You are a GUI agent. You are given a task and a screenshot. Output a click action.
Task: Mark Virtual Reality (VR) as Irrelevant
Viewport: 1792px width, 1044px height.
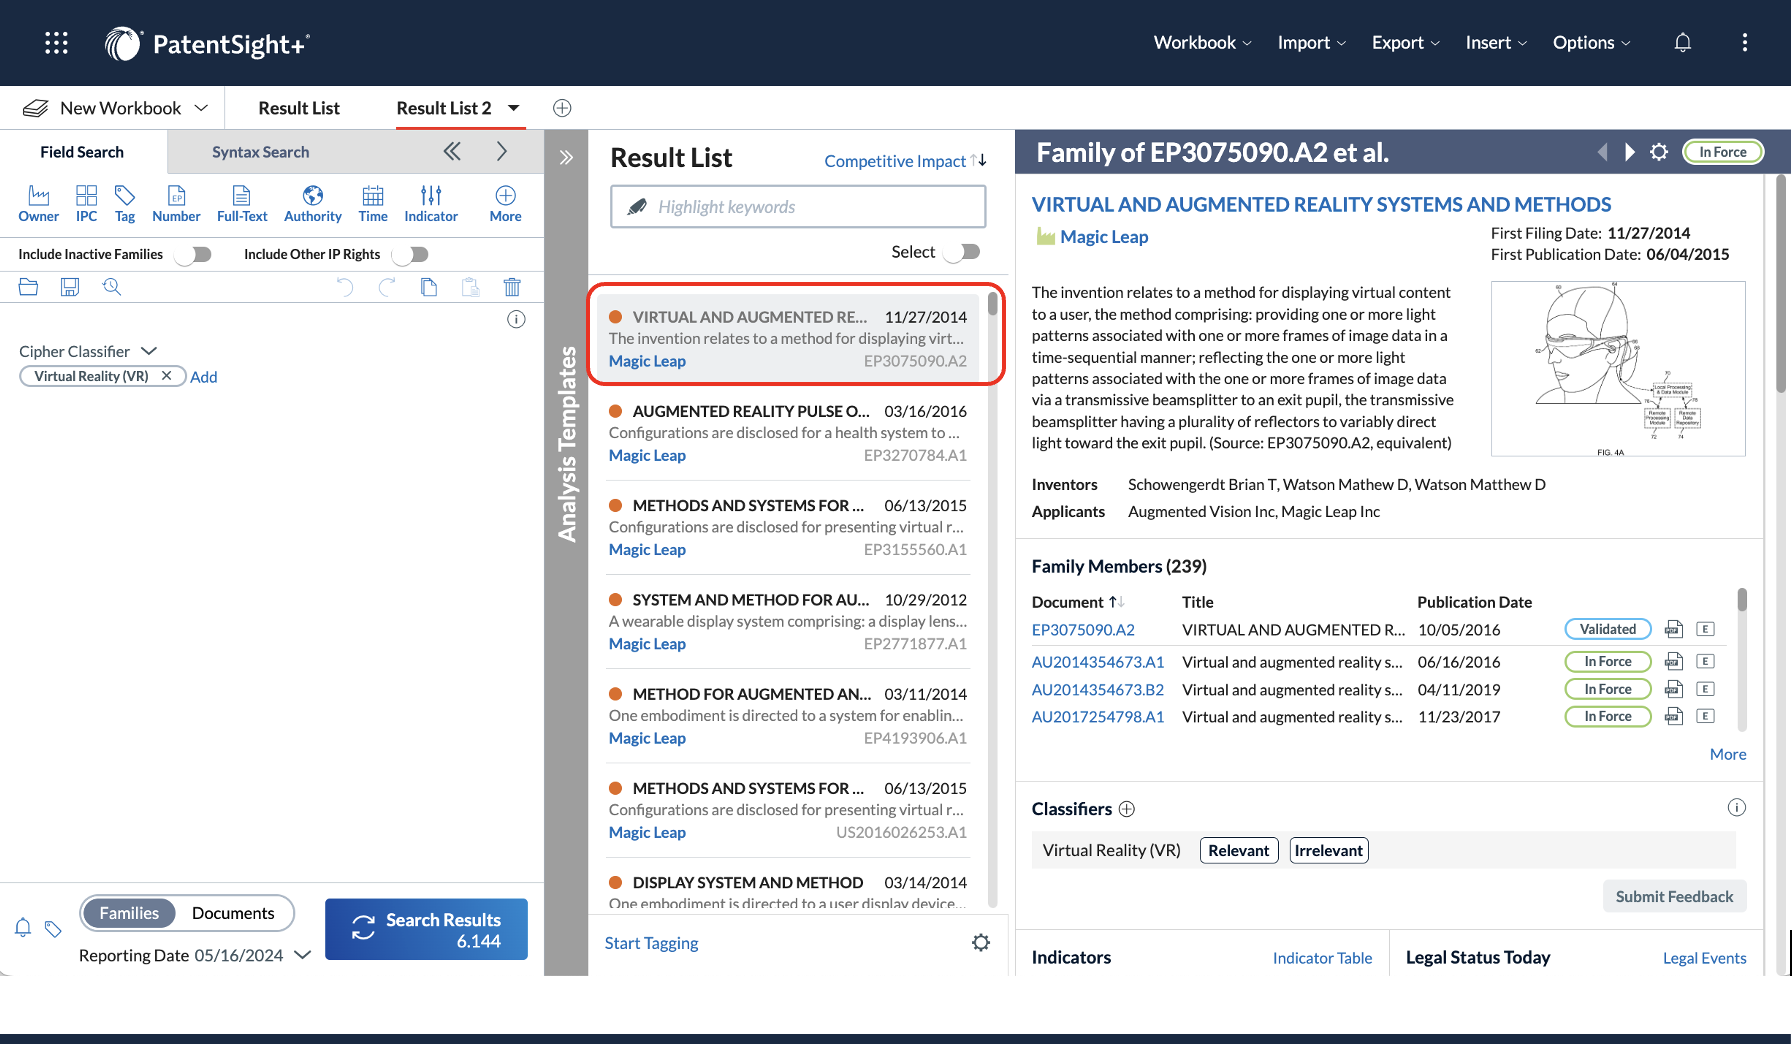1329,850
